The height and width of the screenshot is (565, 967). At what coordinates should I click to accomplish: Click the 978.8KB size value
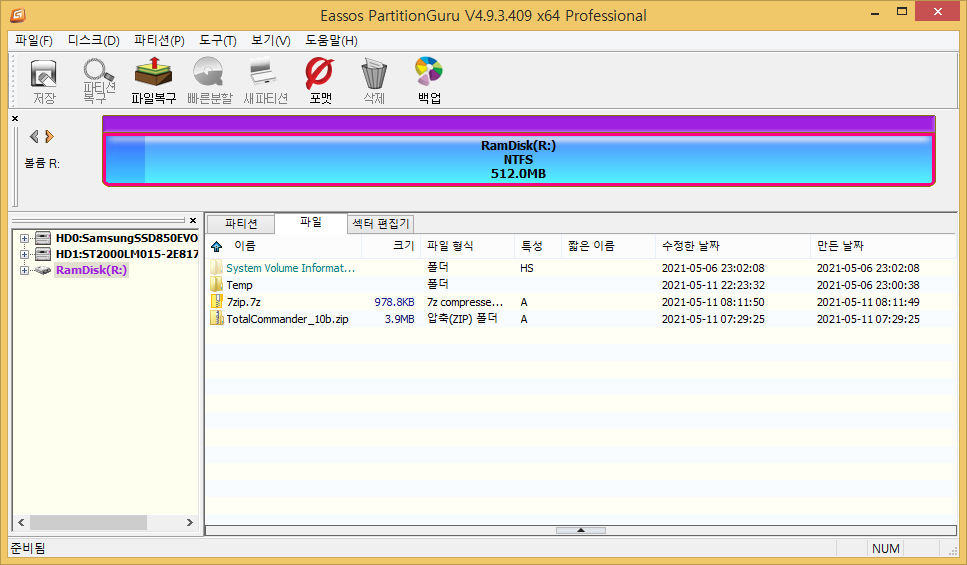coord(394,302)
